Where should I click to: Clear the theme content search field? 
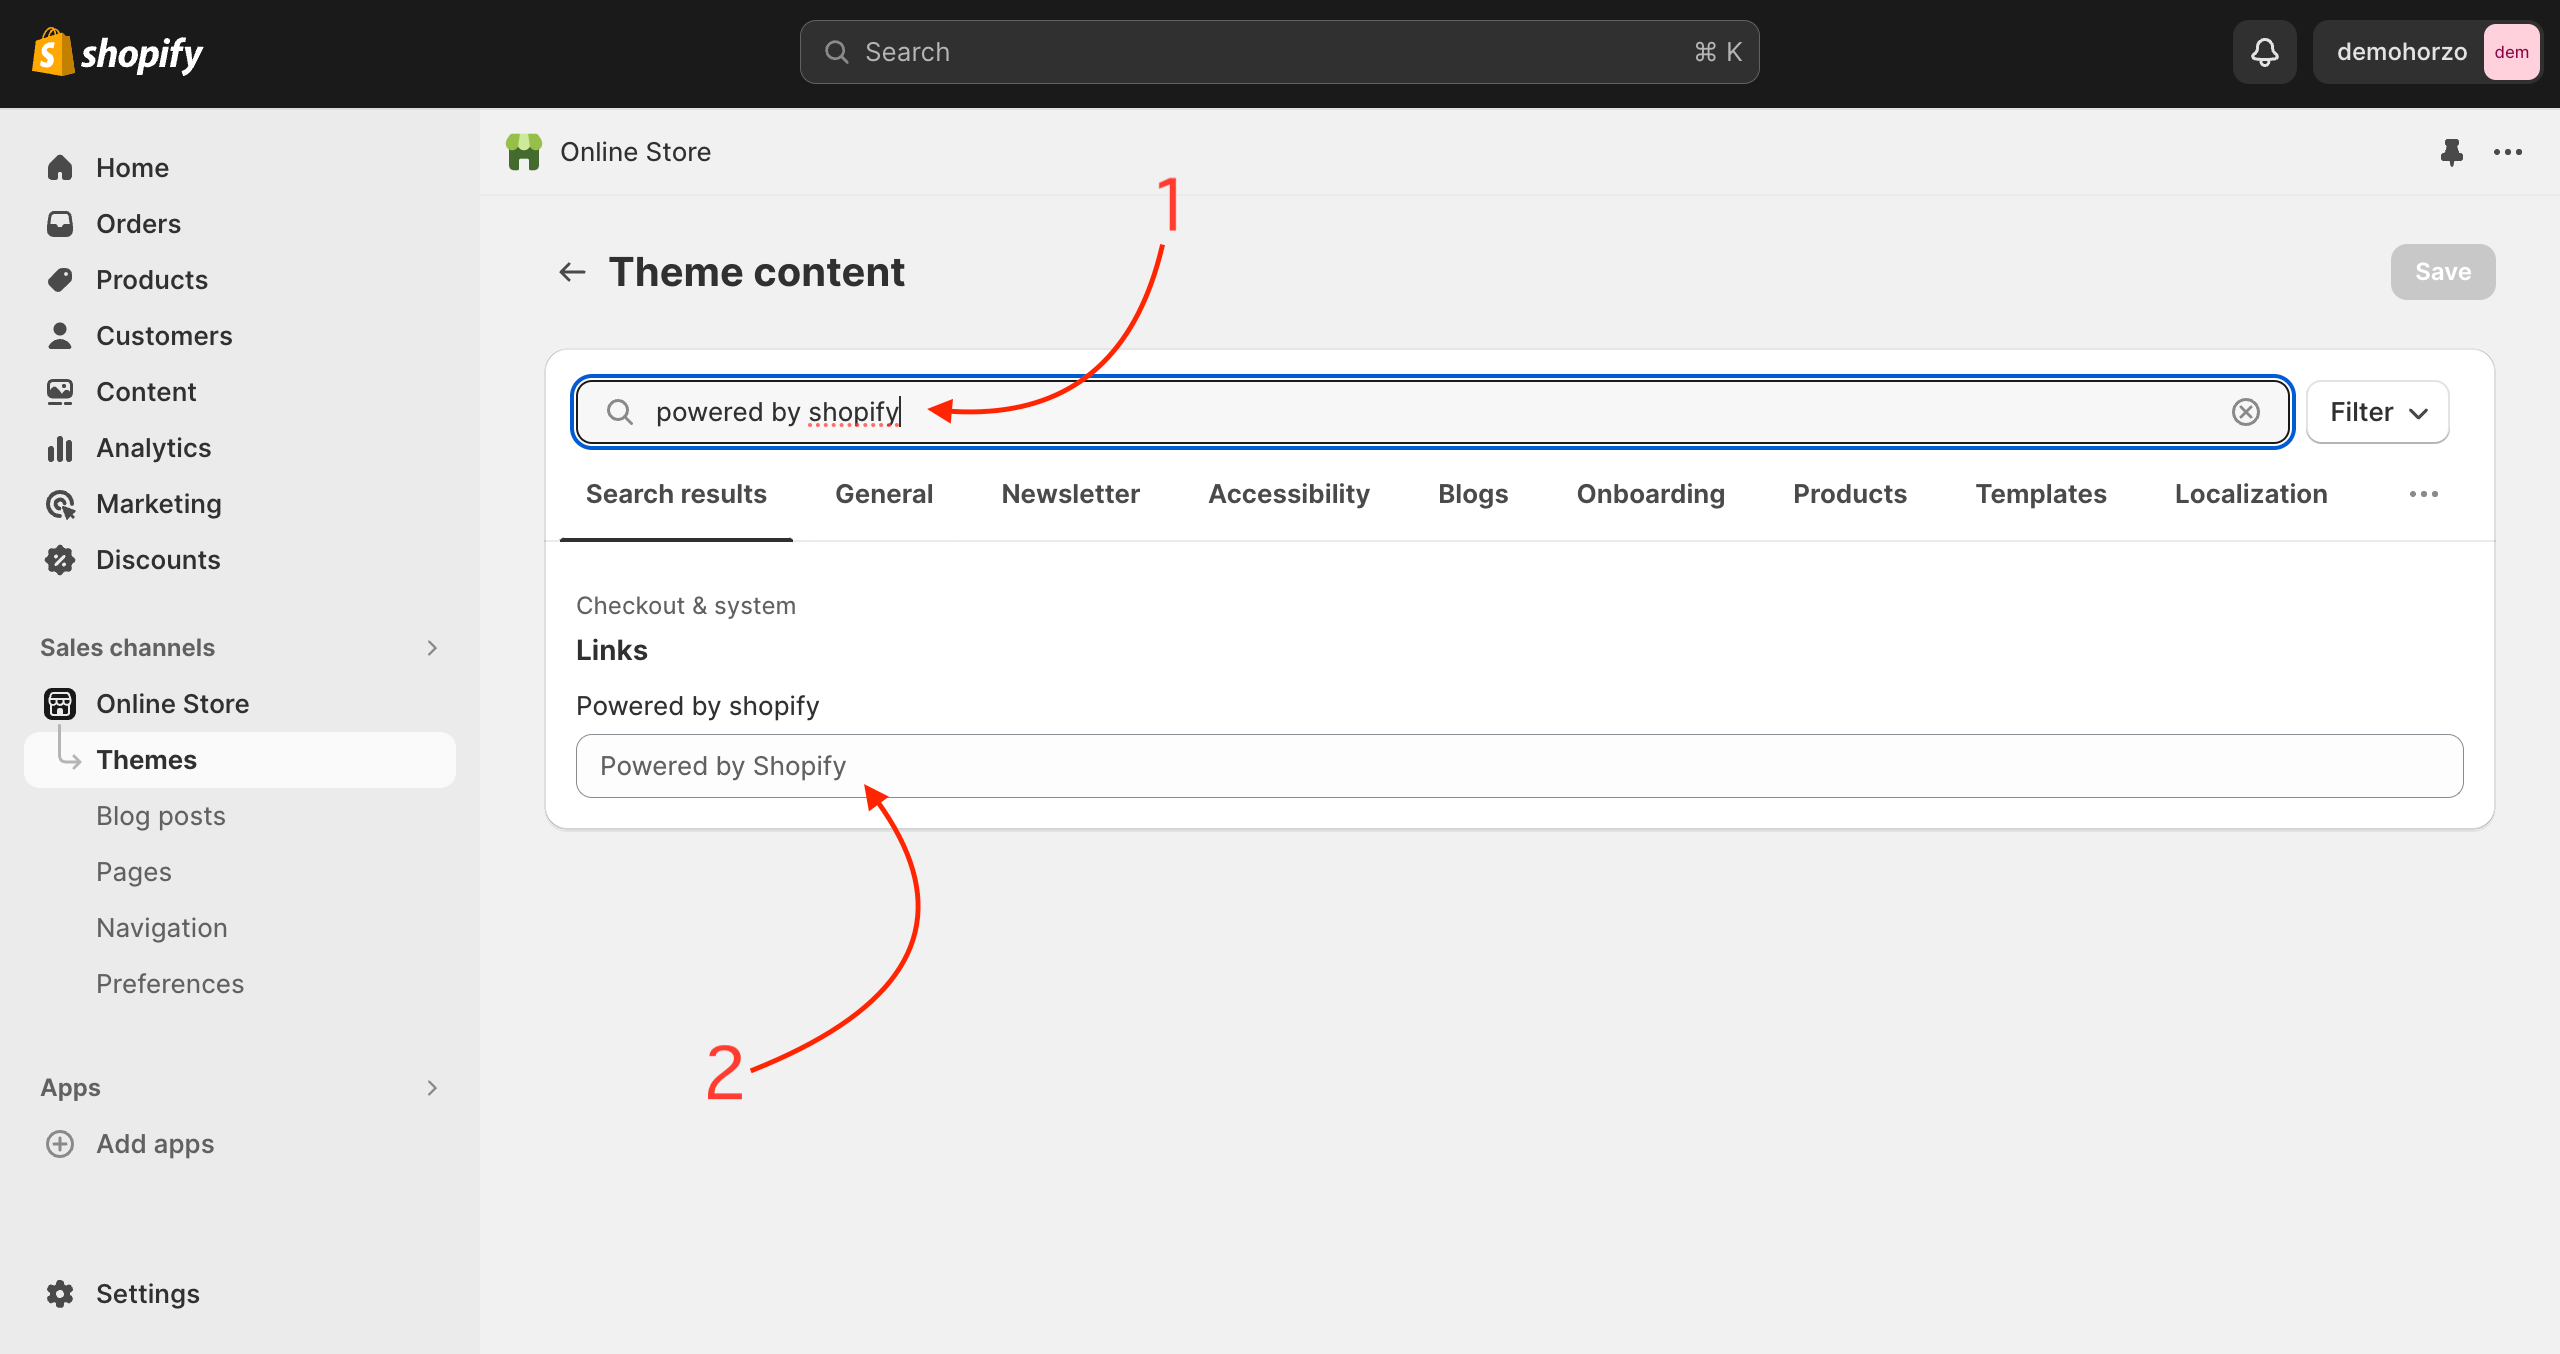(x=2245, y=412)
